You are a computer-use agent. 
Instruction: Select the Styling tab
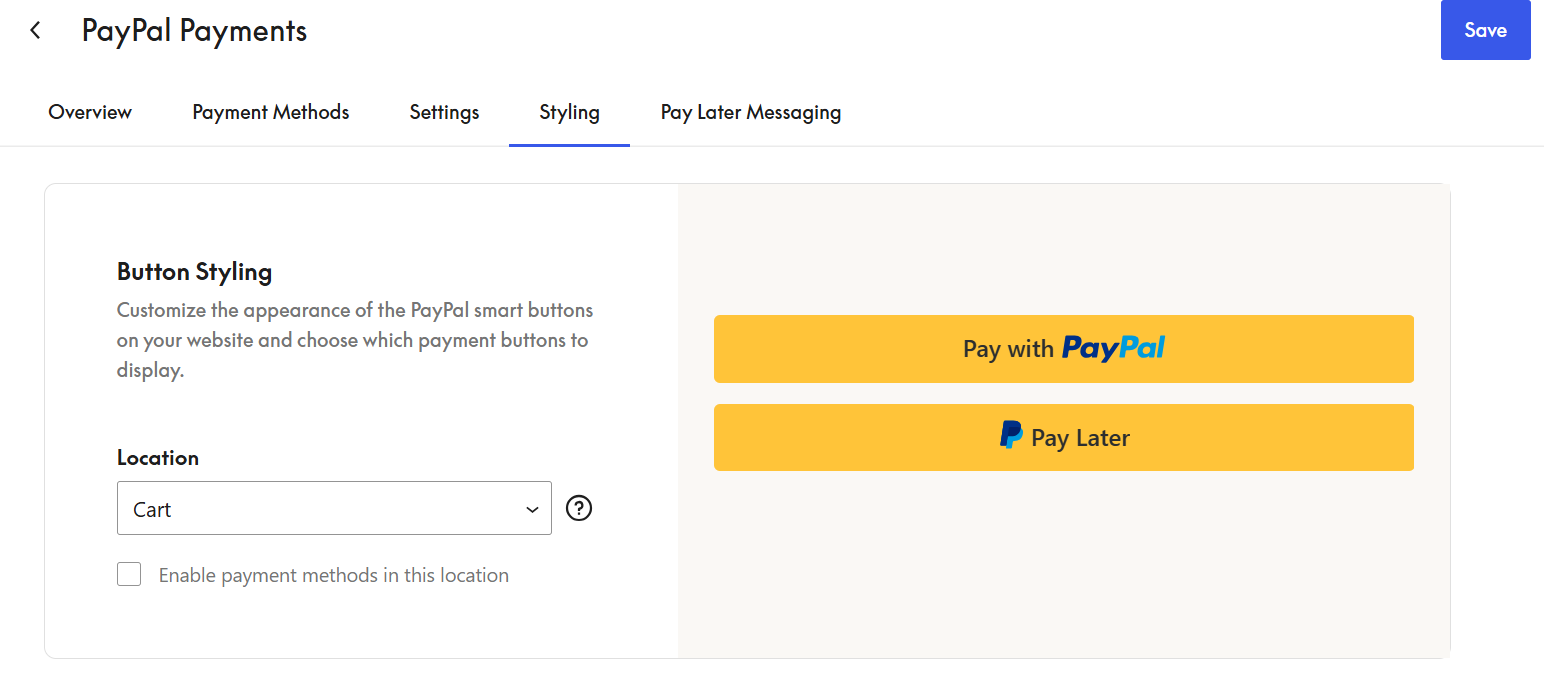click(569, 112)
